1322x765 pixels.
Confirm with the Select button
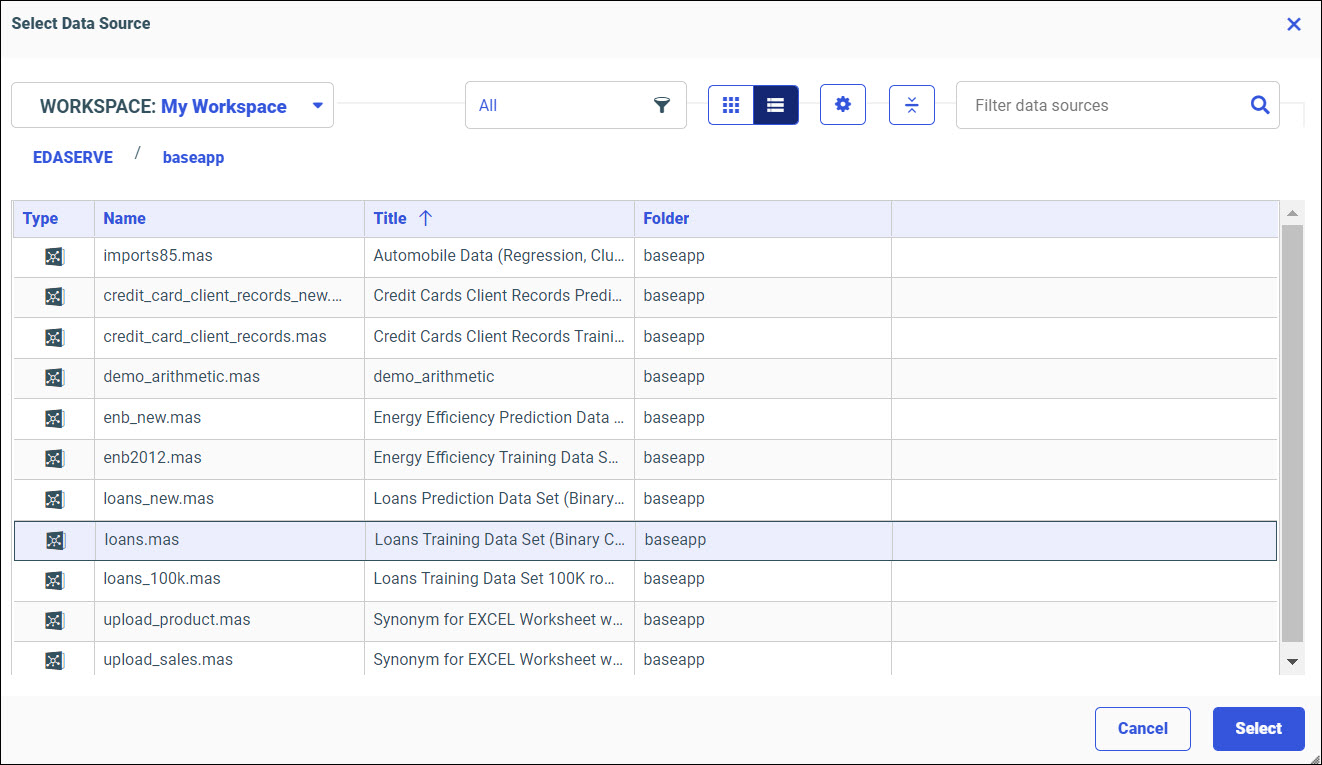(1258, 728)
